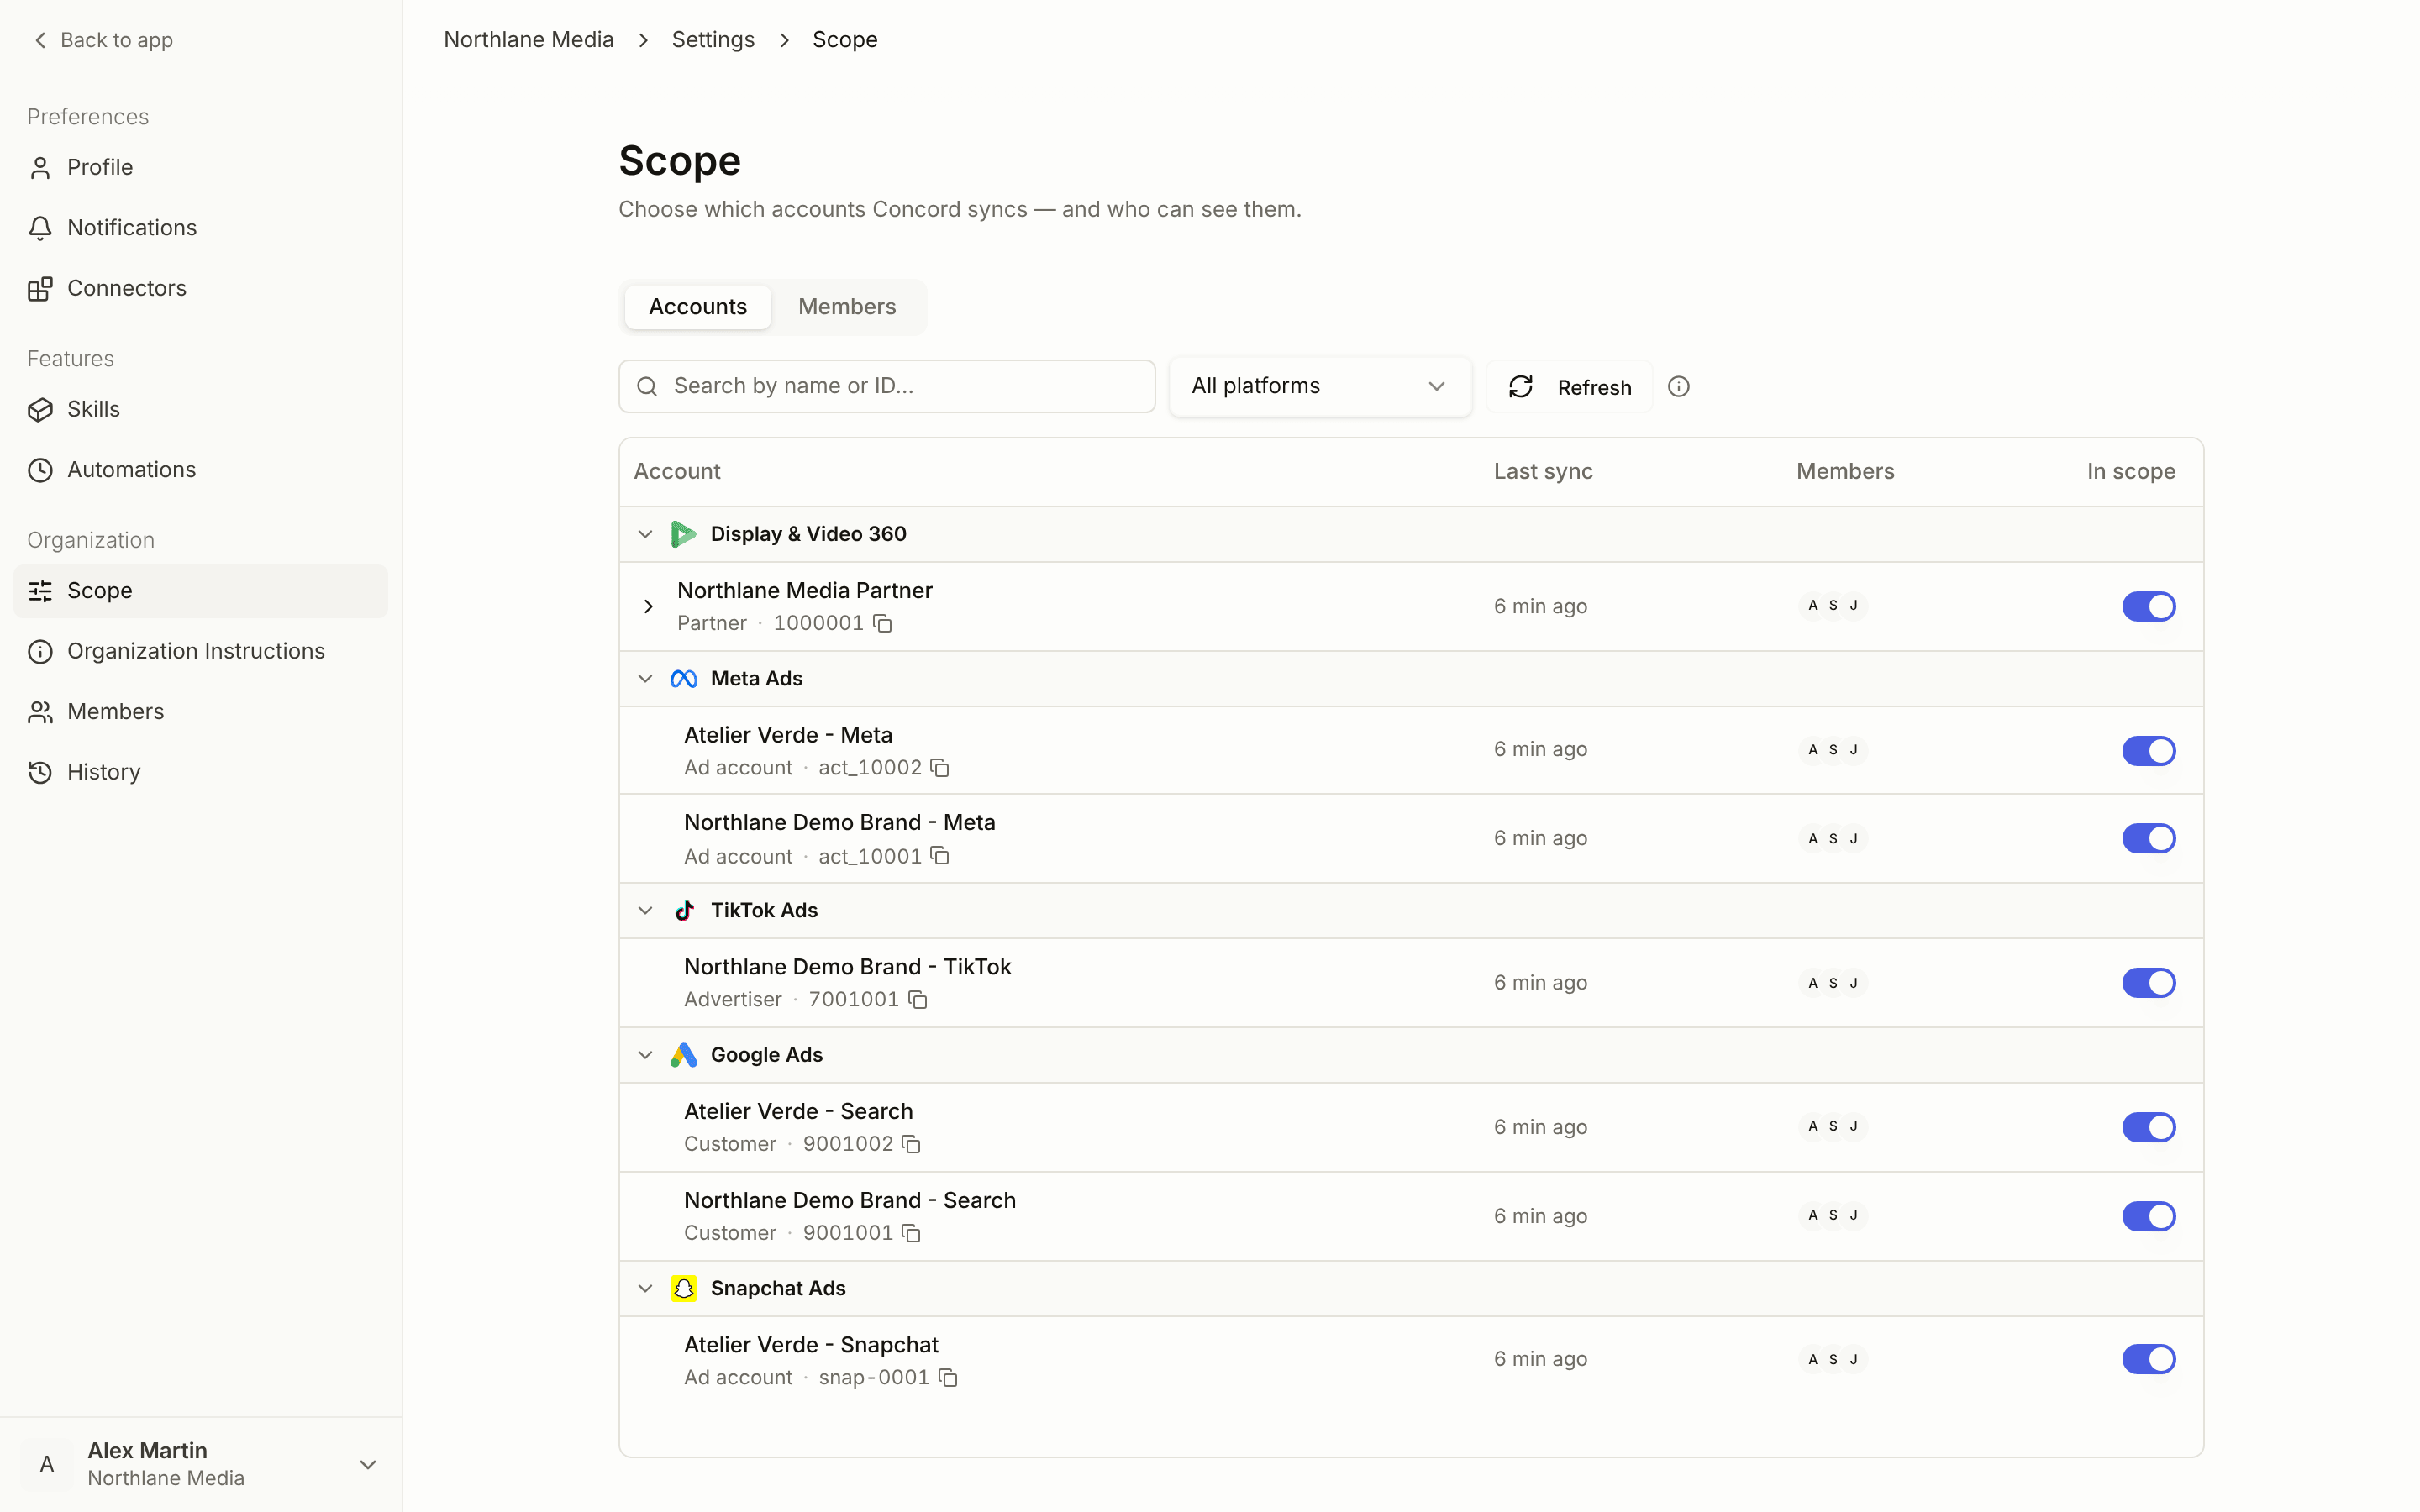
Task: Copy account ID act_10002
Action: (940, 768)
